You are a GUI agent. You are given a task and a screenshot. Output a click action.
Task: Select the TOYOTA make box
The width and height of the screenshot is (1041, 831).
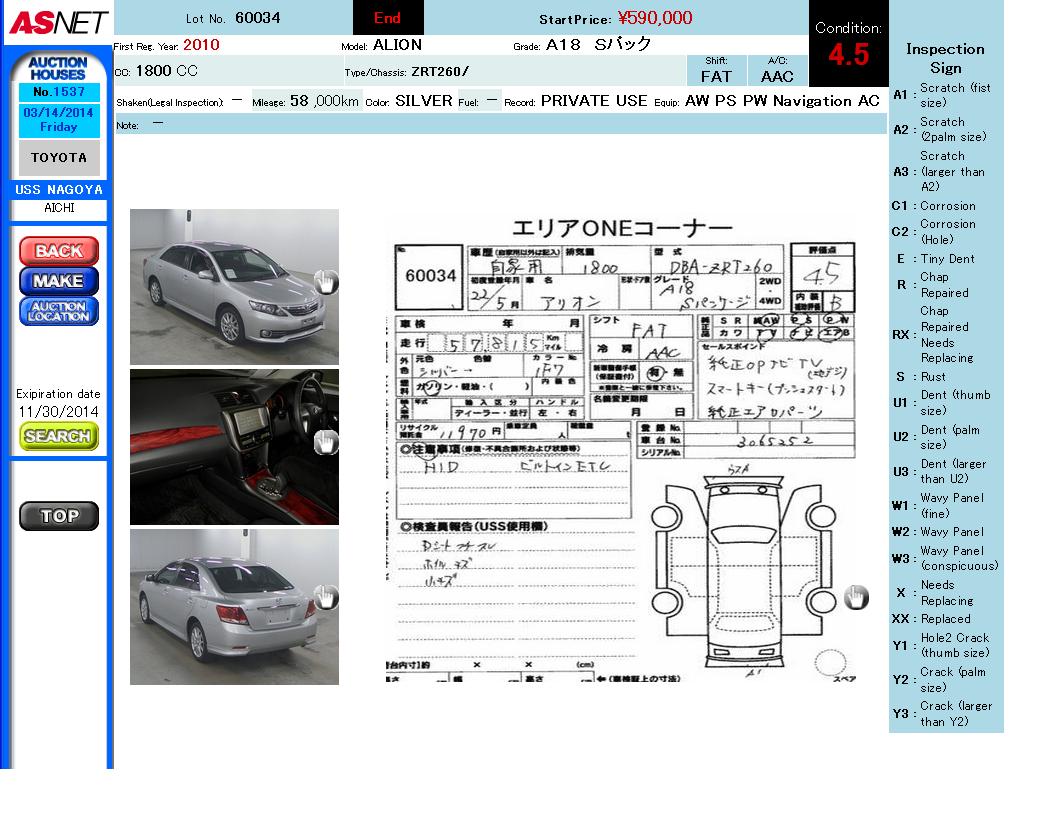(59, 158)
